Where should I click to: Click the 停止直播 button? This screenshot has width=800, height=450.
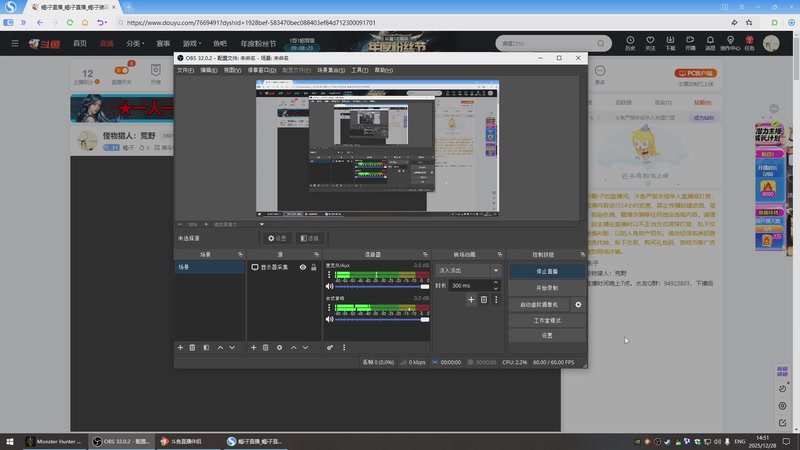click(546, 271)
